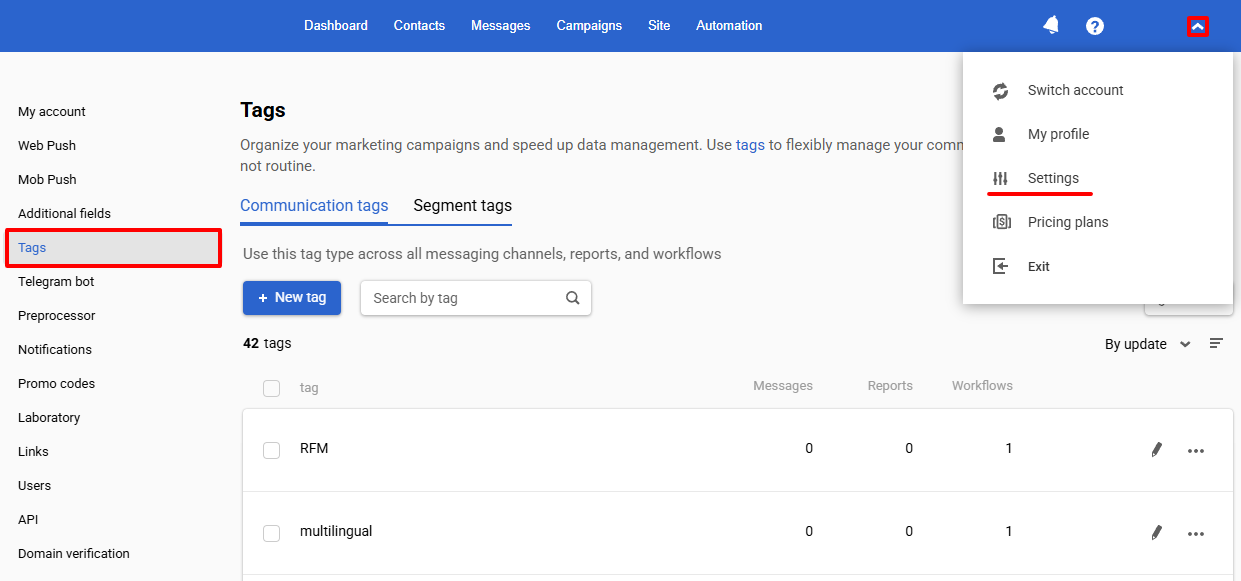The width and height of the screenshot is (1241, 581).
Task: Open Web Push settings in sidebar
Action: click(x=47, y=146)
